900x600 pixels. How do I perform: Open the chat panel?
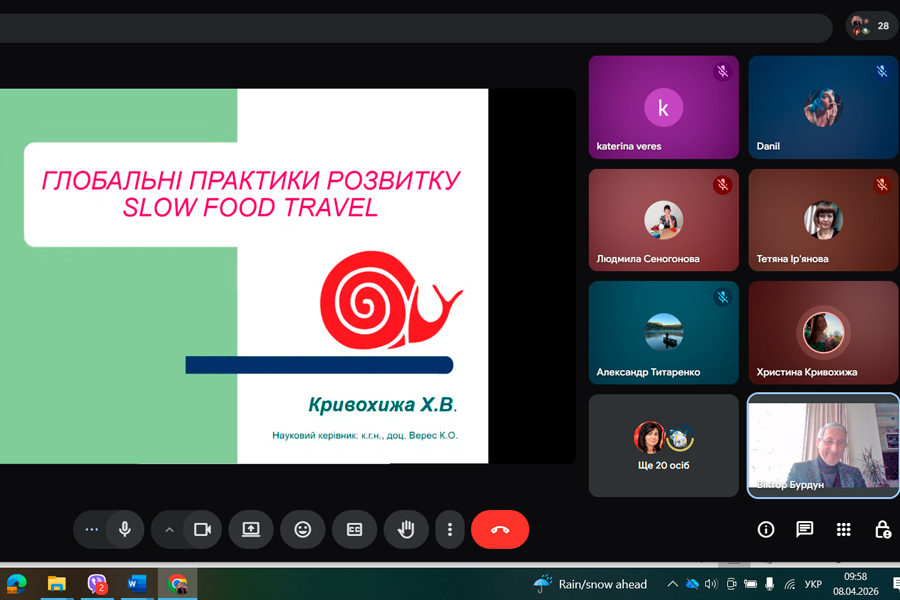pos(805,529)
